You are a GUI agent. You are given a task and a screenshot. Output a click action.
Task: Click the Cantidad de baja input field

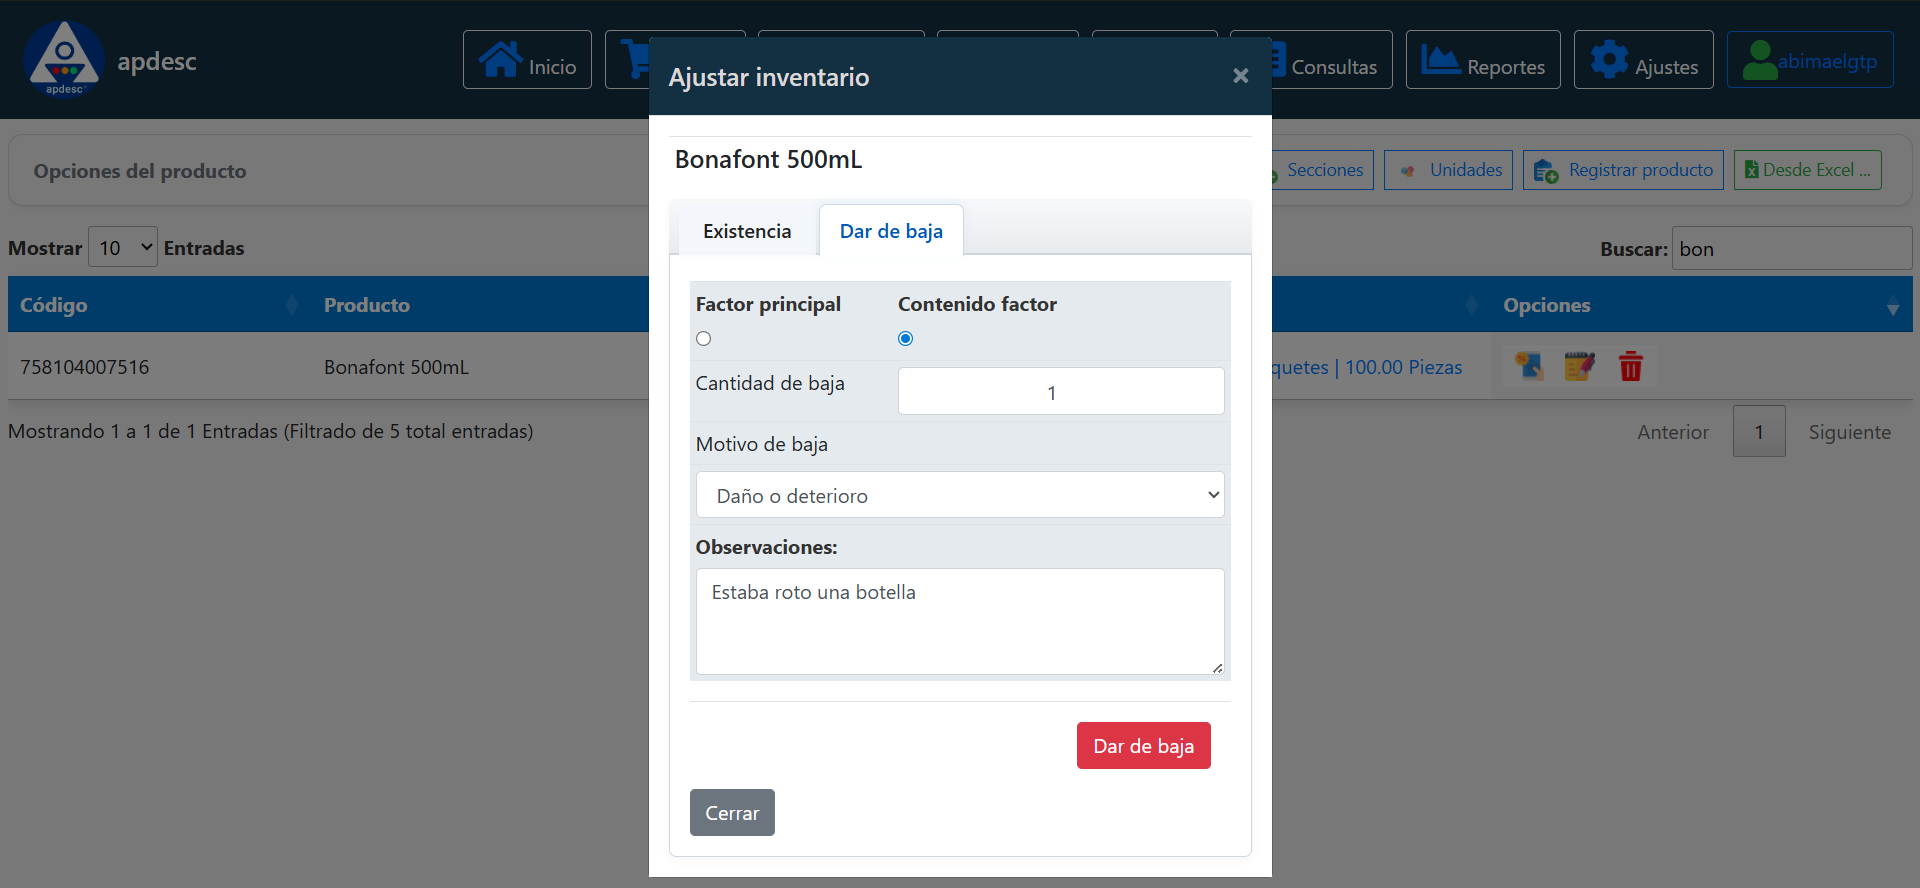[1060, 392]
